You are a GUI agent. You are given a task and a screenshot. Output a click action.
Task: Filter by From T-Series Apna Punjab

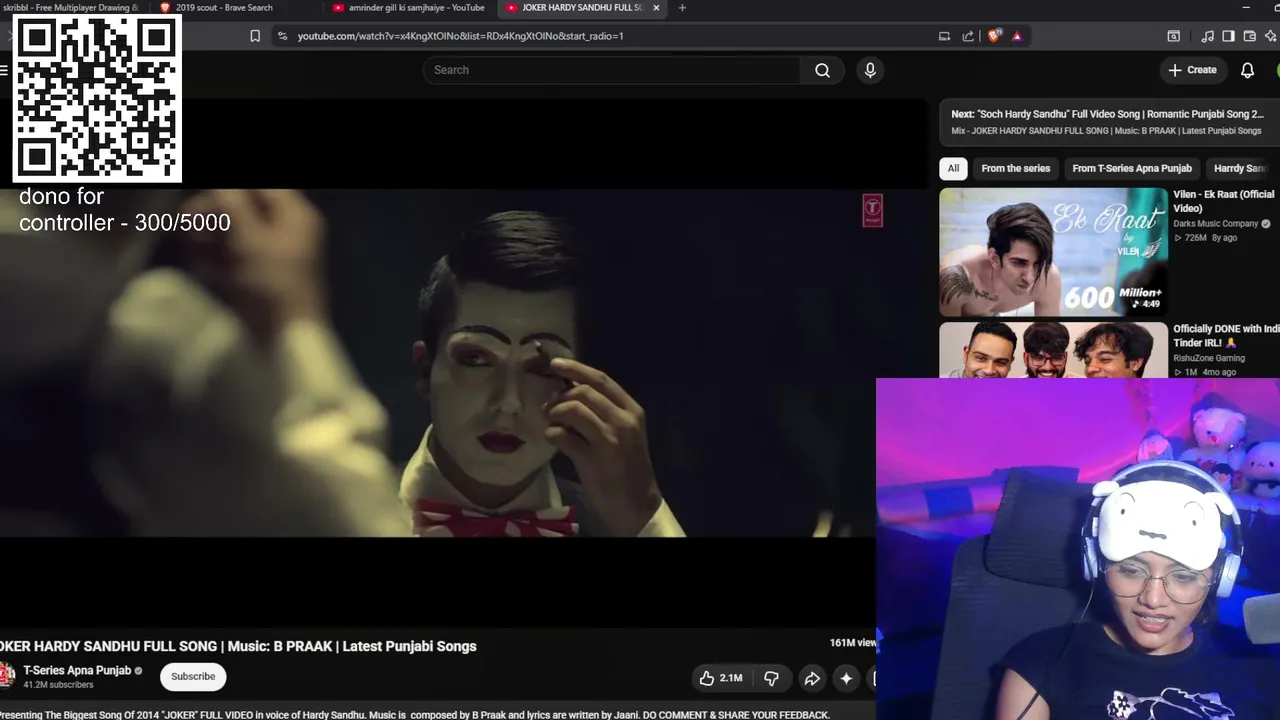click(x=1132, y=168)
